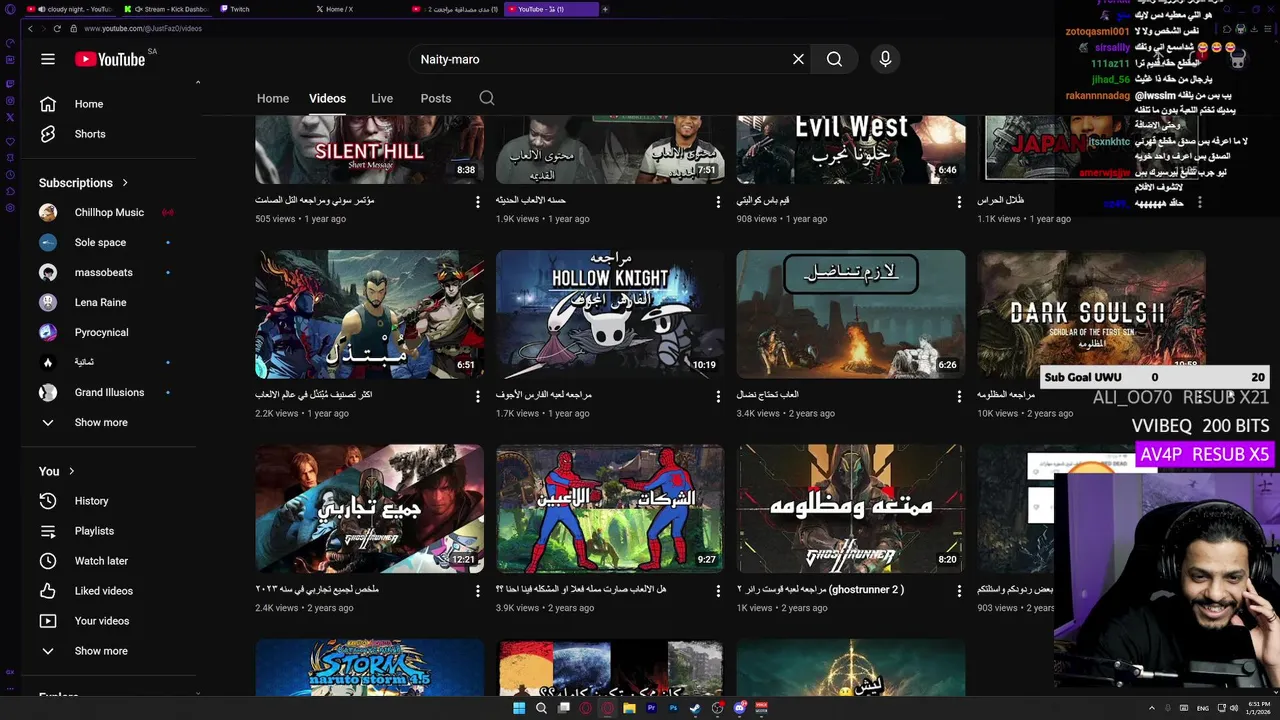Open Photoshop from the taskbar
Screen dimensions: 1280x720
pyautogui.click(x=673, y=708)
